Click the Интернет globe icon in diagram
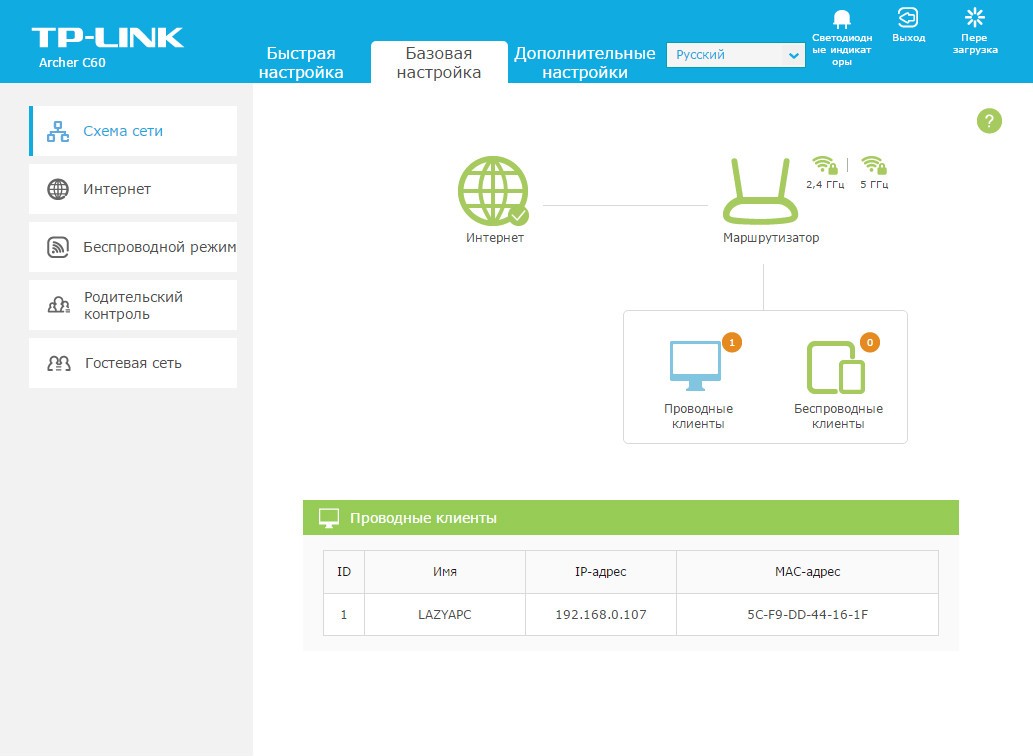This screenshot has width=1033, height=756. (x=493, y=191)
